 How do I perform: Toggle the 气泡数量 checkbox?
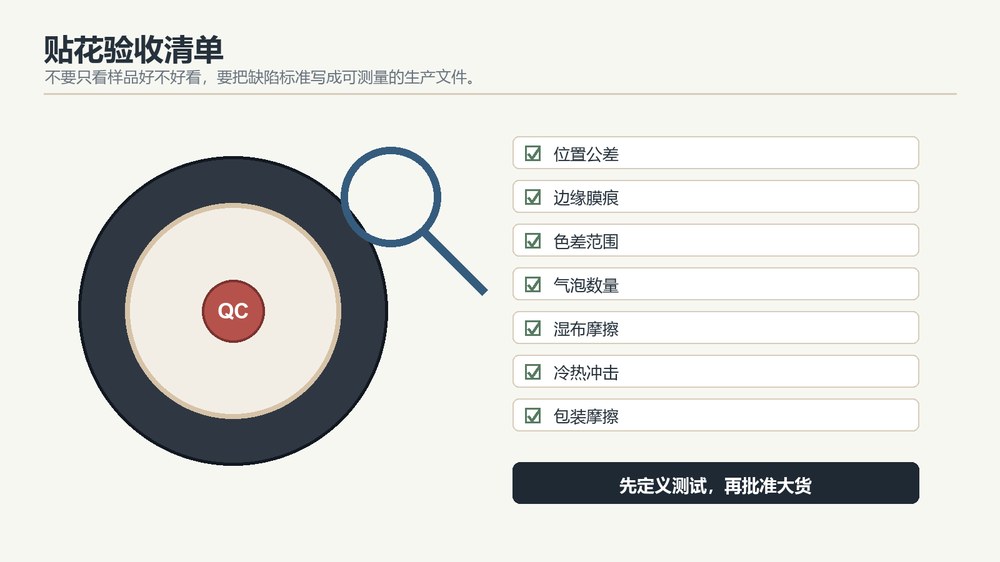click(533, 285)
